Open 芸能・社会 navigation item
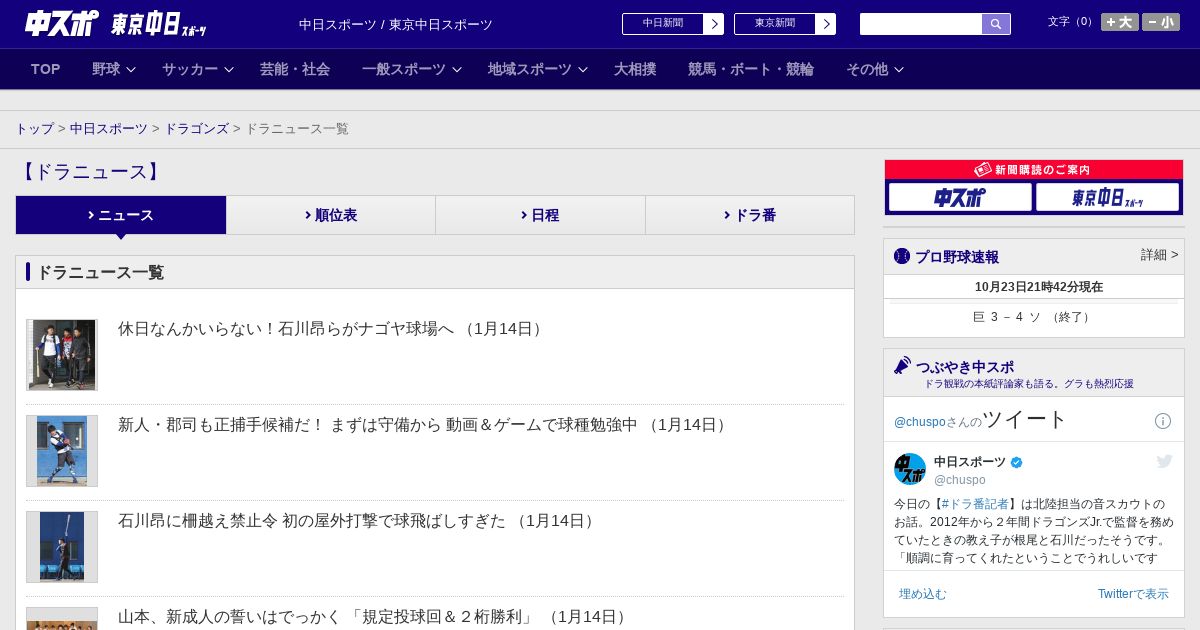 [x=295, y=69]
